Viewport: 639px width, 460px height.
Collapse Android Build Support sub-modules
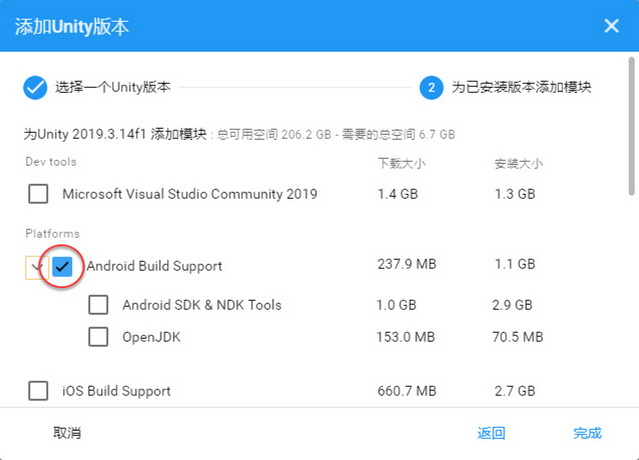[37, 267]
